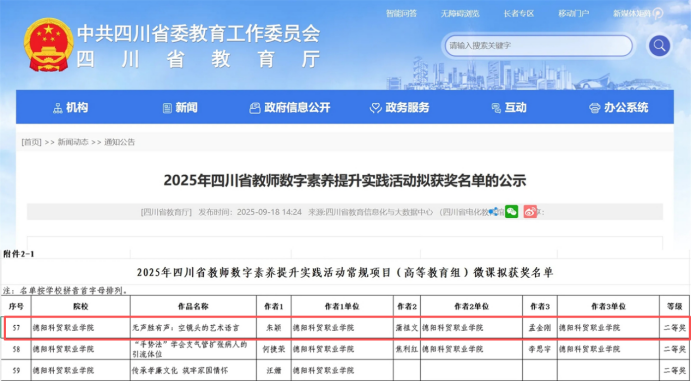The height and width of the screenshot is (382, 692).
Task: Click the 无障碍浏览 link
Action: pyautogui.click(x=460, y=14)
